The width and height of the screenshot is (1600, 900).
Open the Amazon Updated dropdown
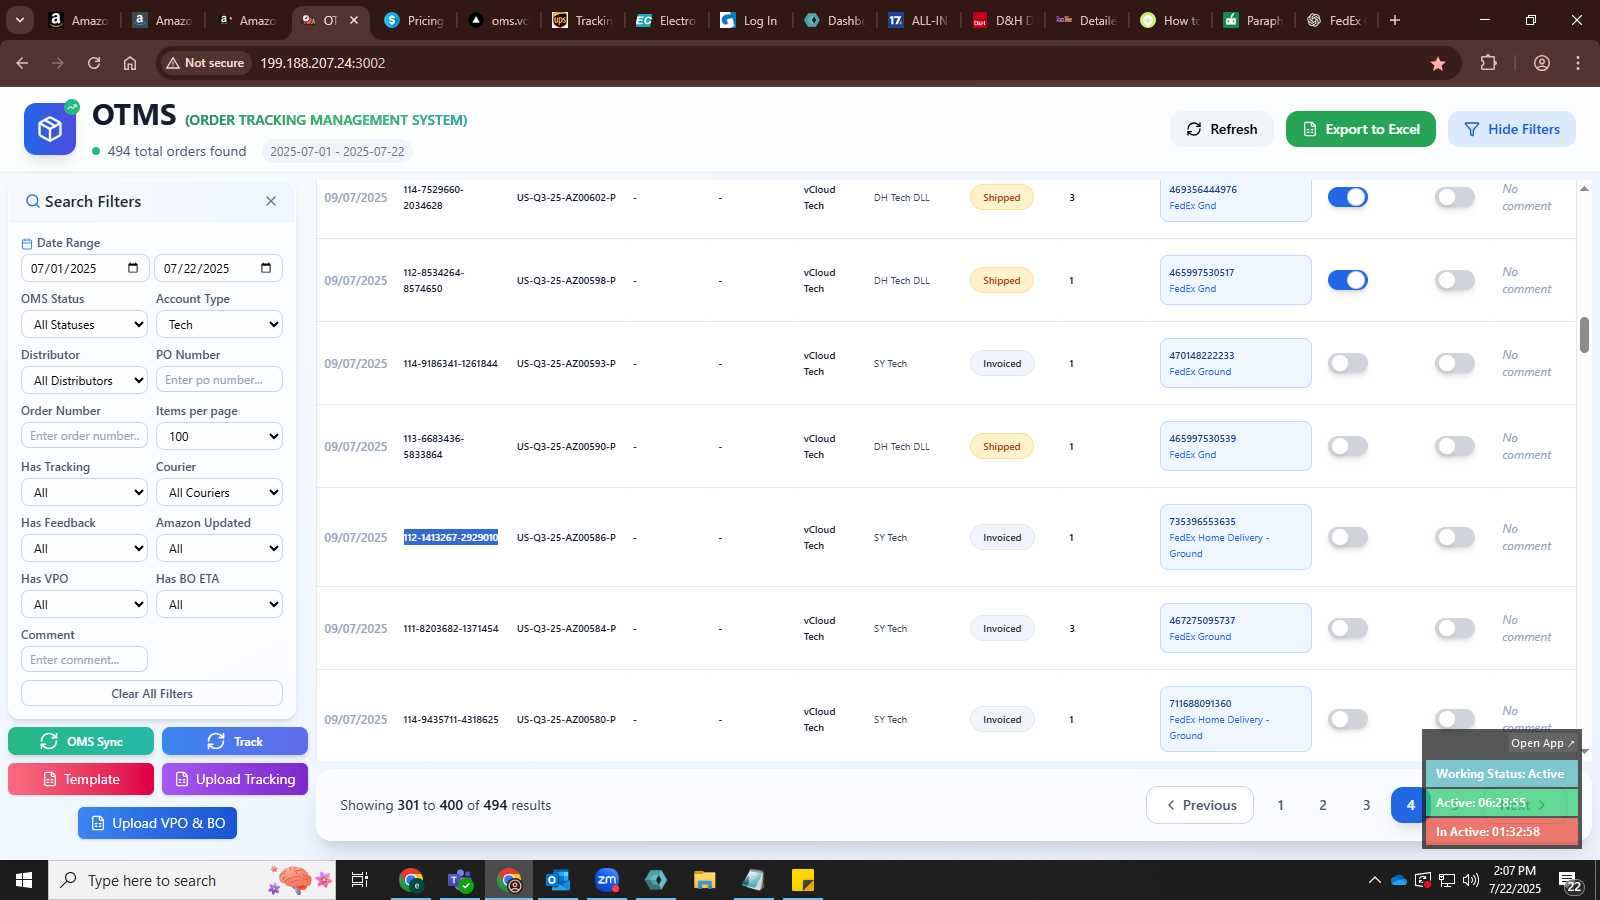pos(219,548)
